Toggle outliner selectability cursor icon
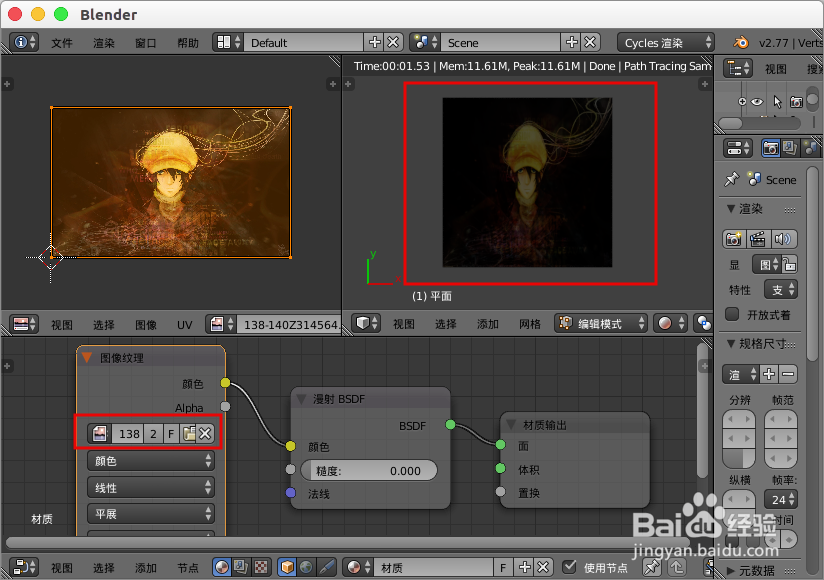824x580 pixels. click(777, 101)
